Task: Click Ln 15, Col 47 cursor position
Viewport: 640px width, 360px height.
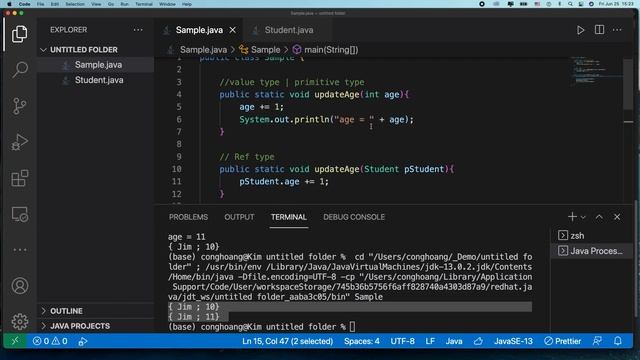Action: [x=287, y=341]
